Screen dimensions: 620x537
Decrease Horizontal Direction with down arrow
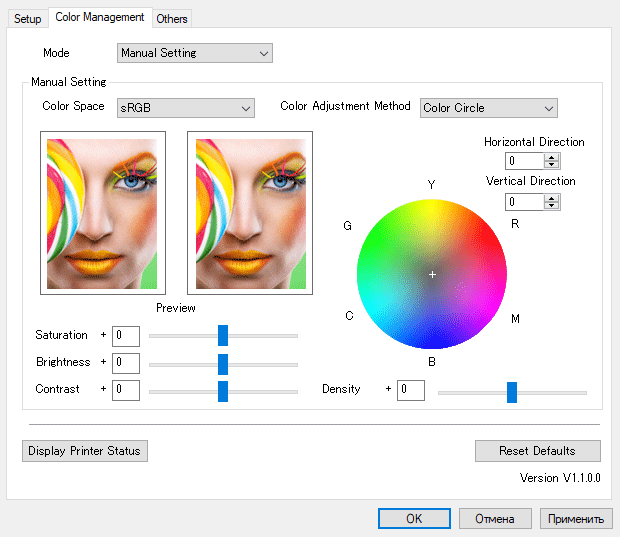click(552, 164)
